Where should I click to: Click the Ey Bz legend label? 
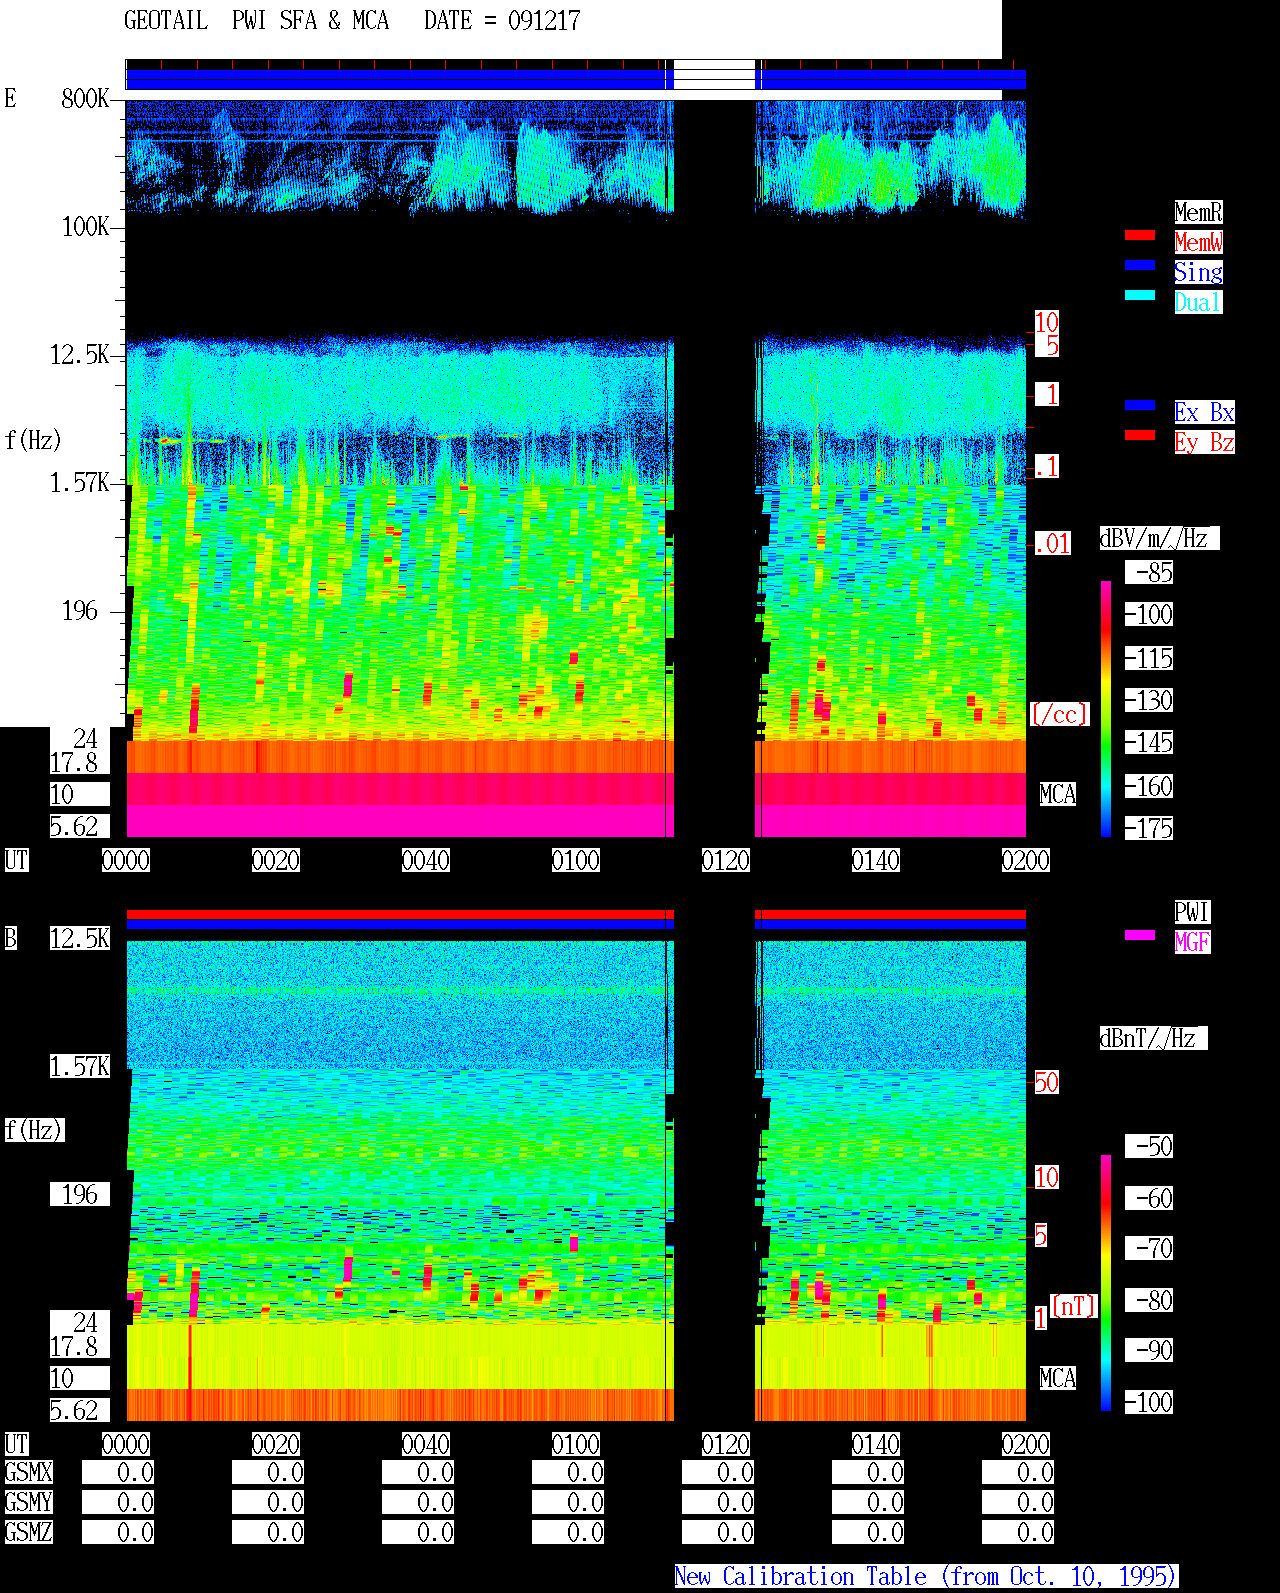click(x=1204, y=442)
